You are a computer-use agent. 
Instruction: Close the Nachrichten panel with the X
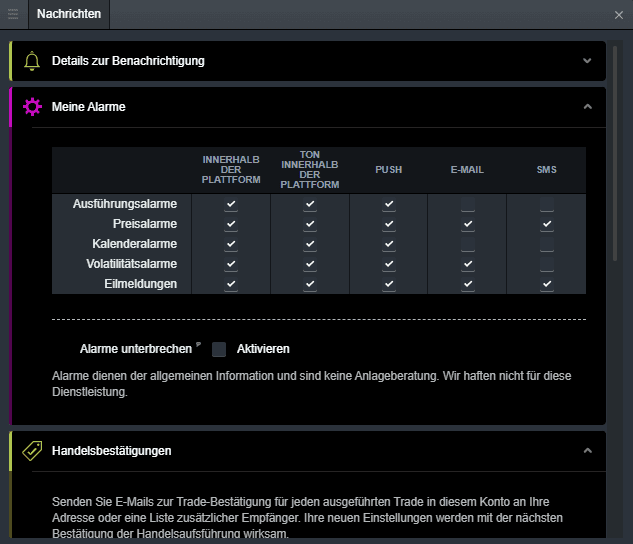619,15
